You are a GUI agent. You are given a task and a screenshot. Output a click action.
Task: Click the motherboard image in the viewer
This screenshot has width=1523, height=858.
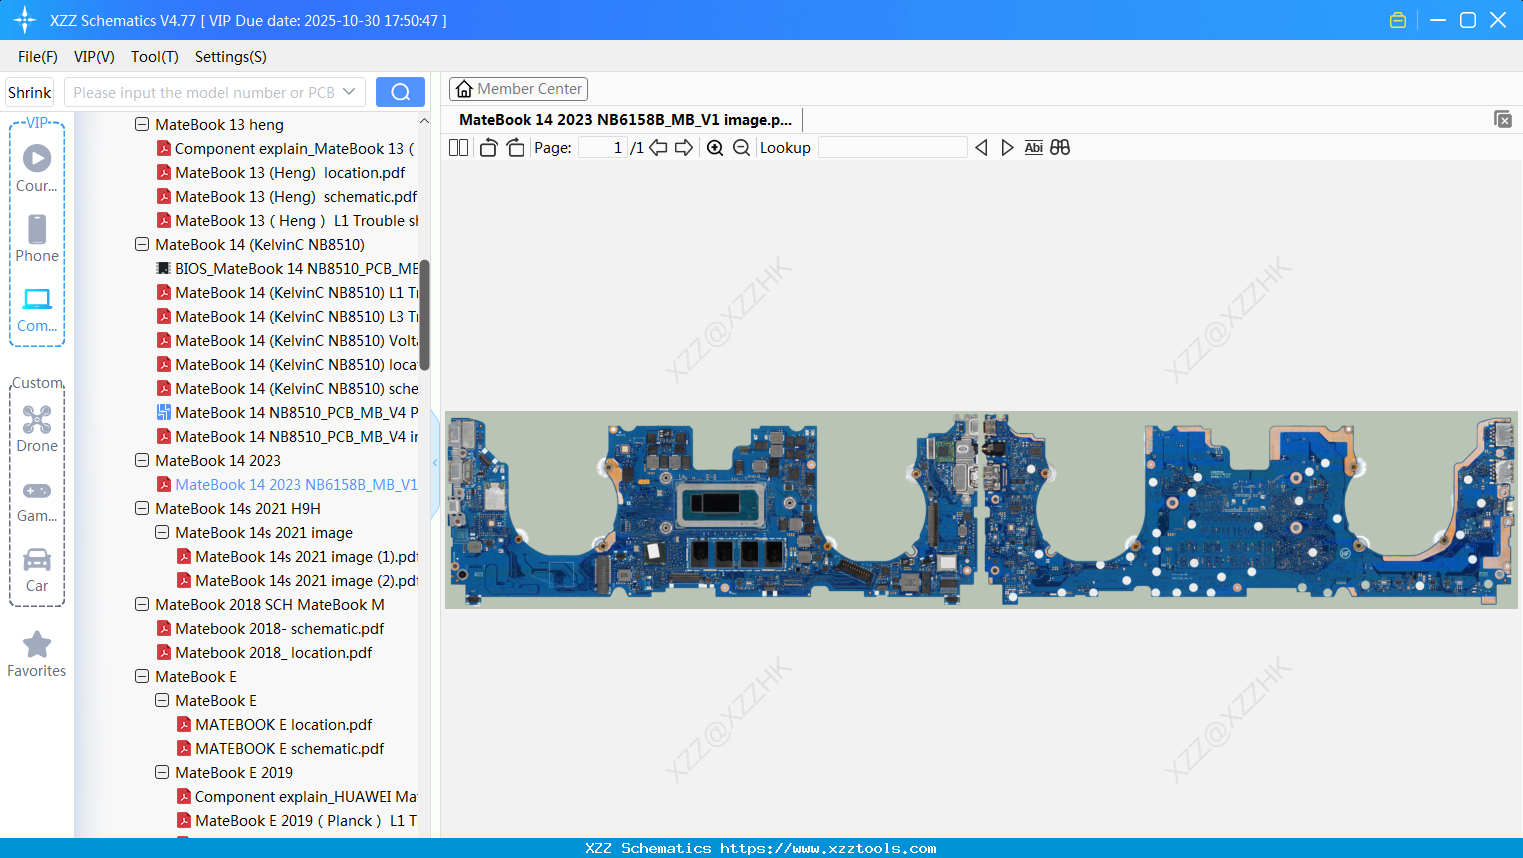click(981, 510)
